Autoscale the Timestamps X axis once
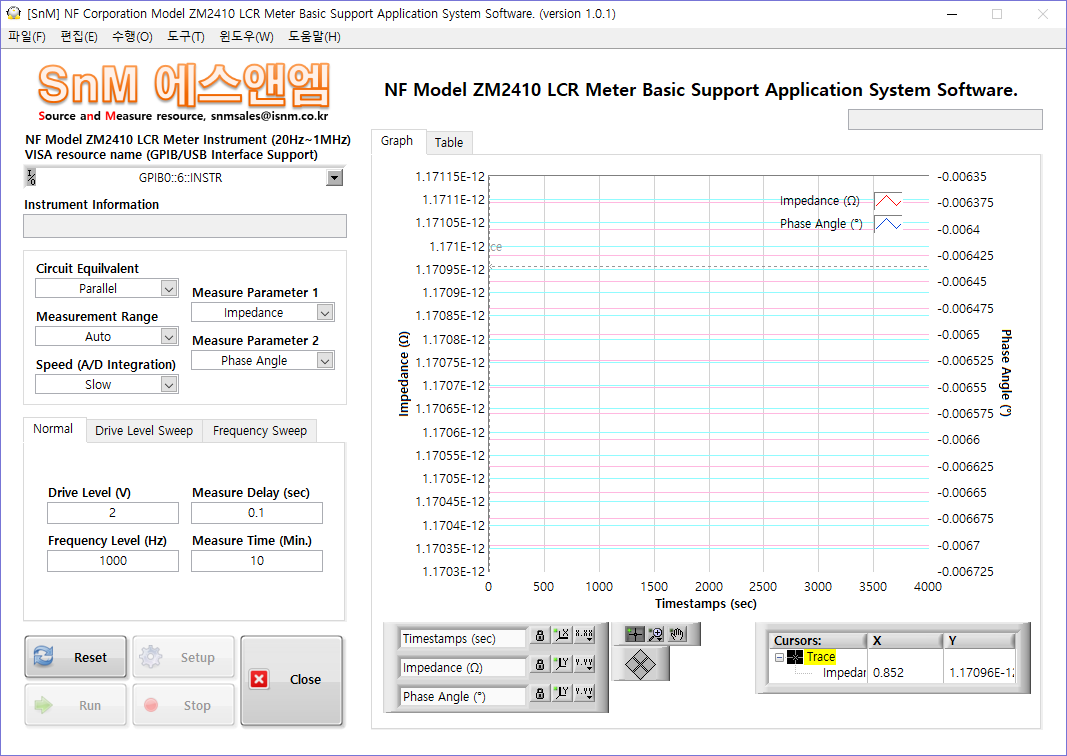 click(561, 636)
